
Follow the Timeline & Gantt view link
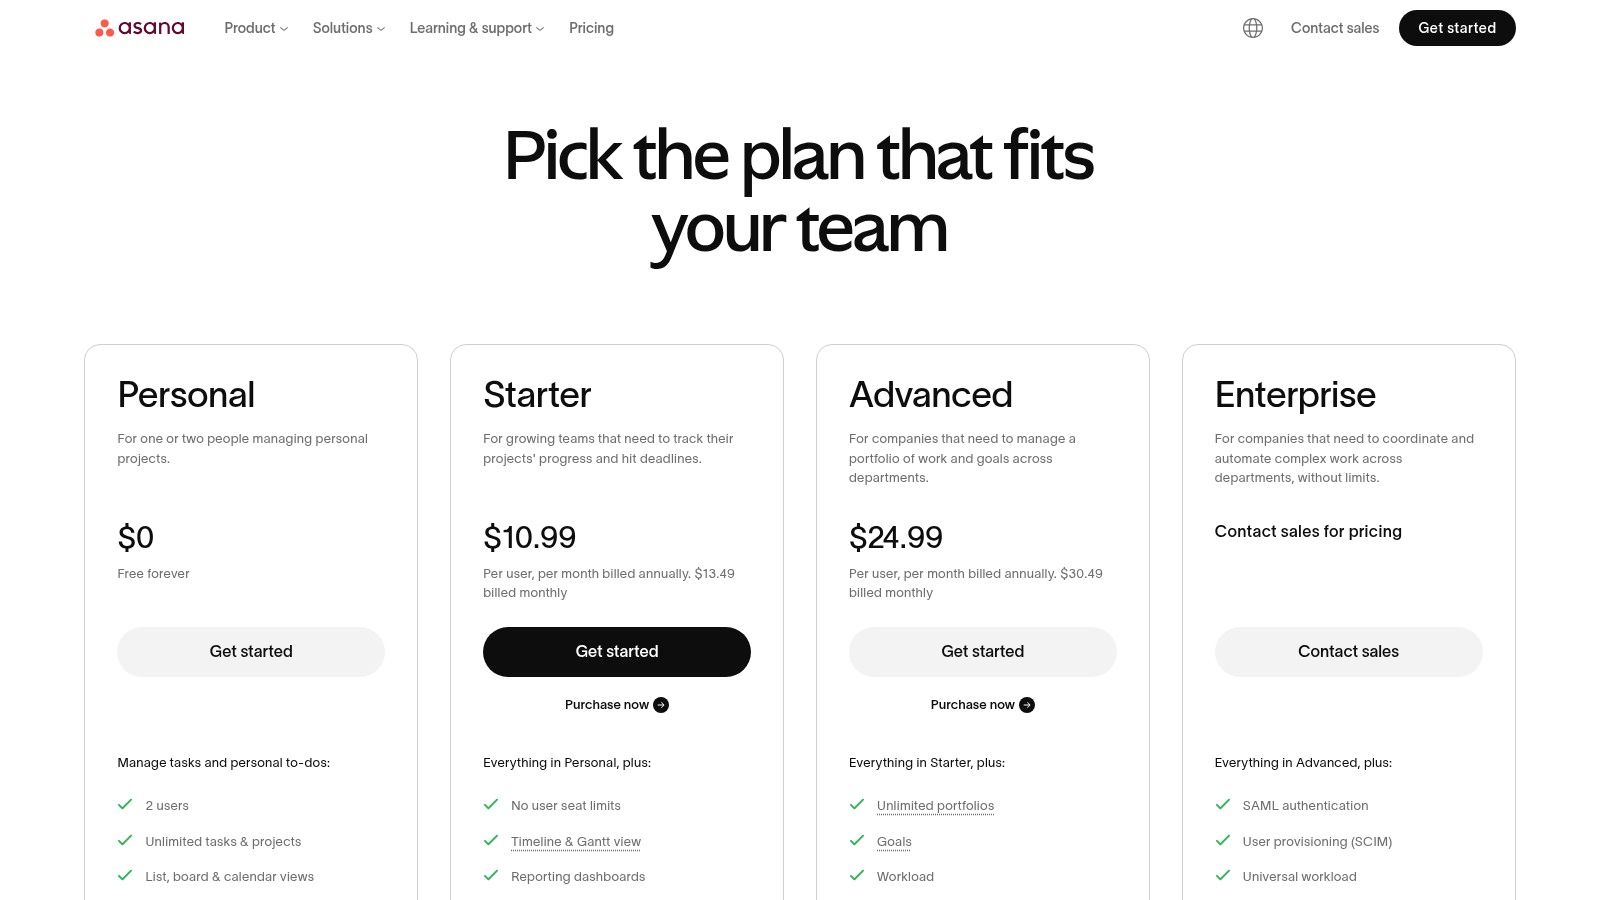pos(576,841)
